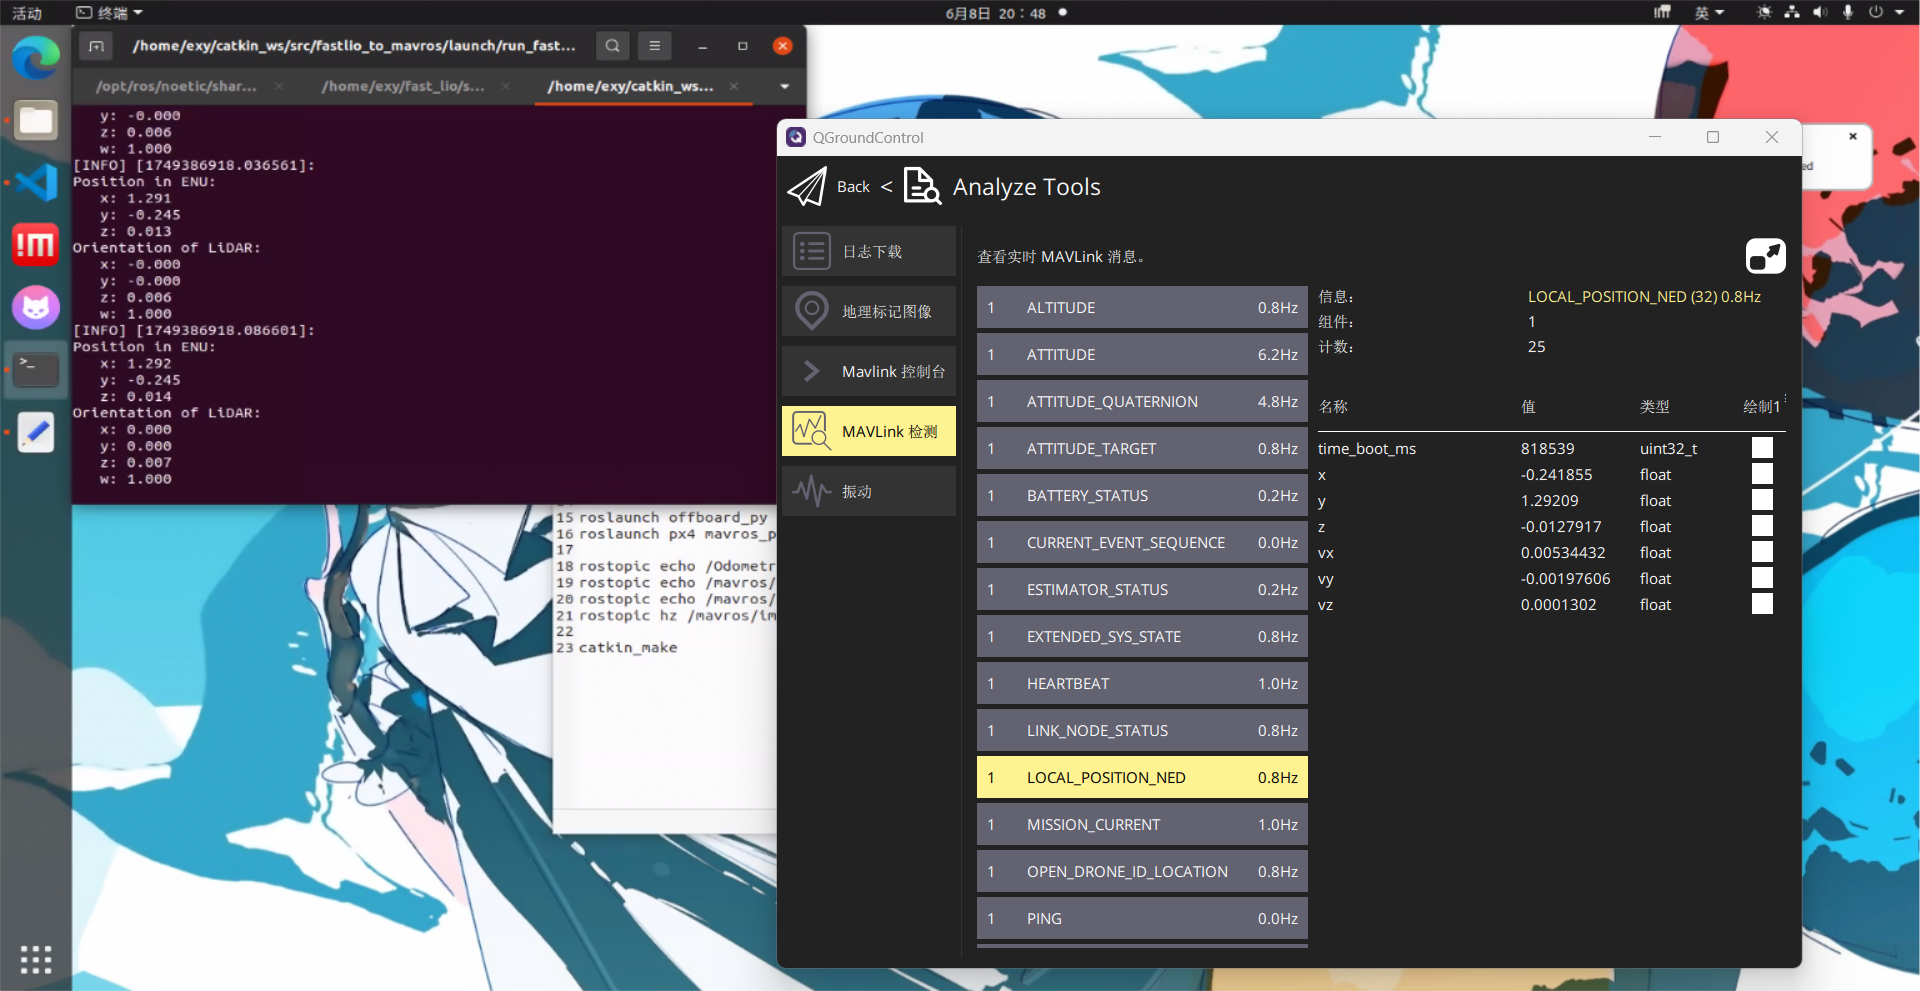Click the terminal search icon

pyautogui.click(x=613, y=46)
